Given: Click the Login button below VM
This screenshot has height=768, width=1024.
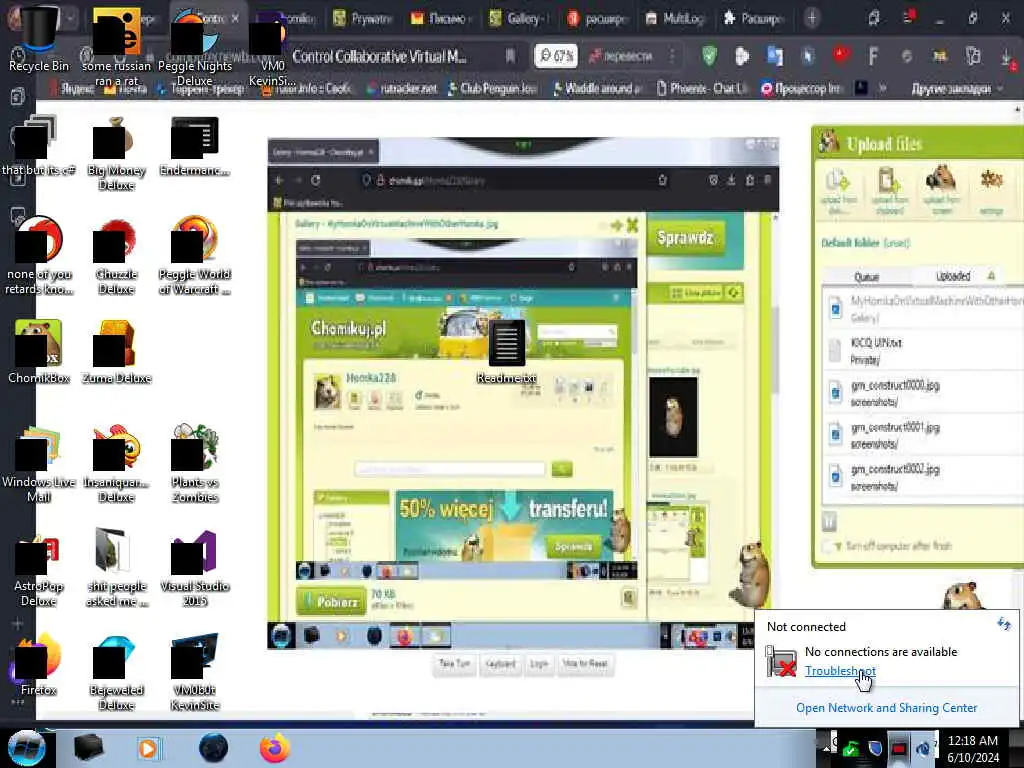Looking at the screenshot, I should point(539,664).
